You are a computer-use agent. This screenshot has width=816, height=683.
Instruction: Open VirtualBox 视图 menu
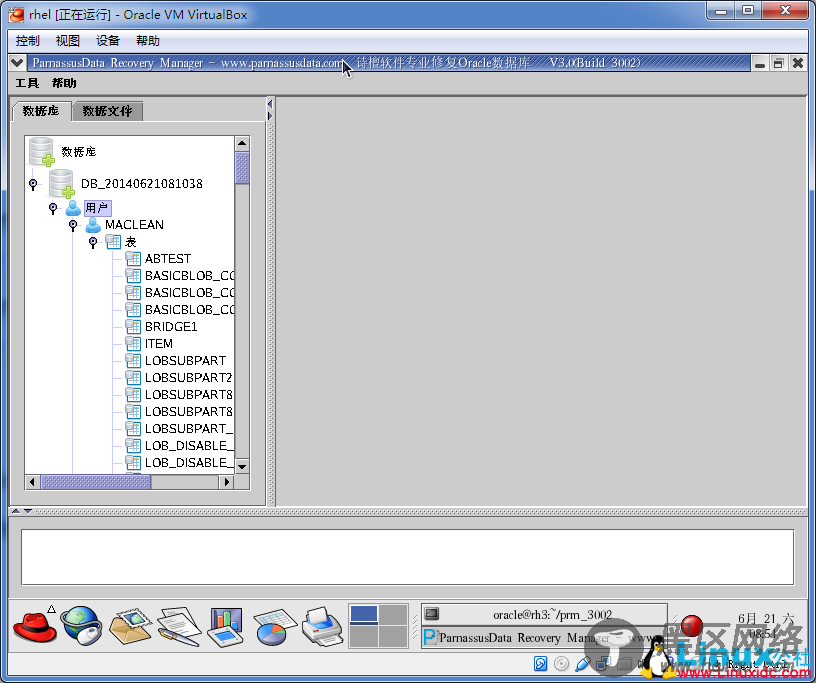pos(68,41)
